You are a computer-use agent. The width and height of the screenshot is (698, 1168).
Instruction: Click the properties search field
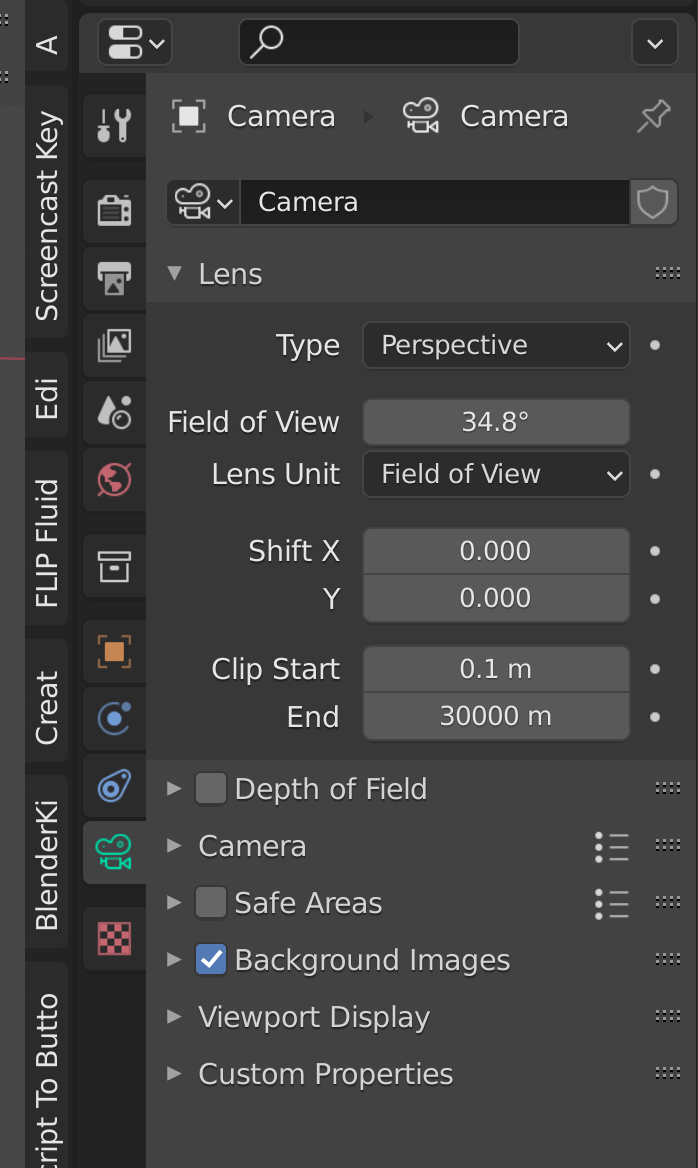pyautogui.click(x=378, y=42)
